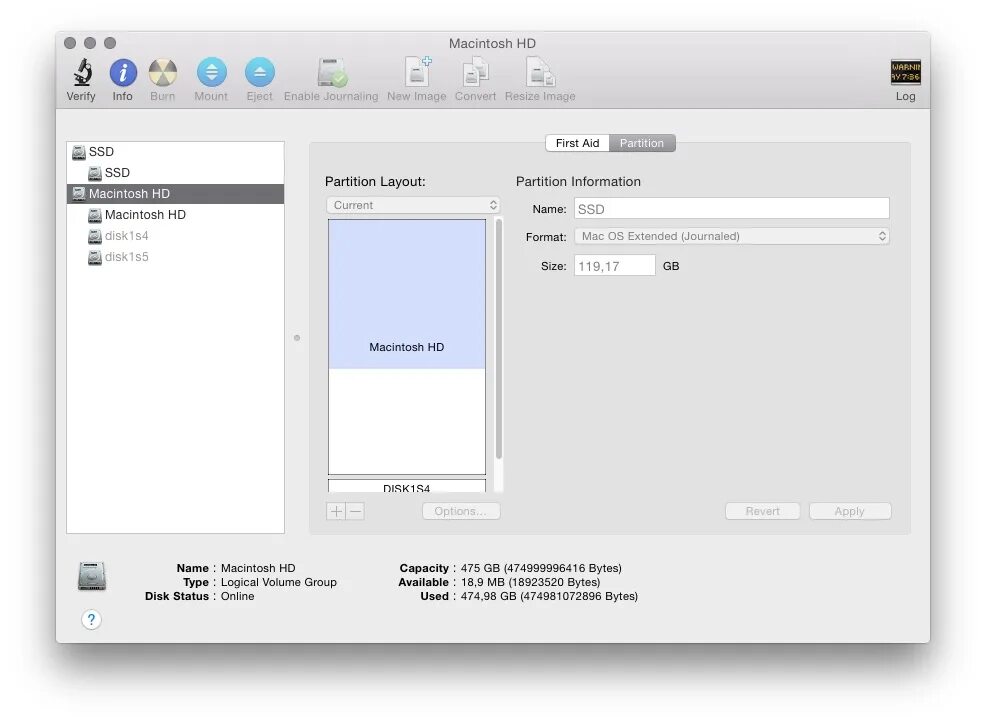Image resolution: width=986 pixels, height=723 pixels.
Task: Click the Eject toolbar icon
Action: (260, 73)
